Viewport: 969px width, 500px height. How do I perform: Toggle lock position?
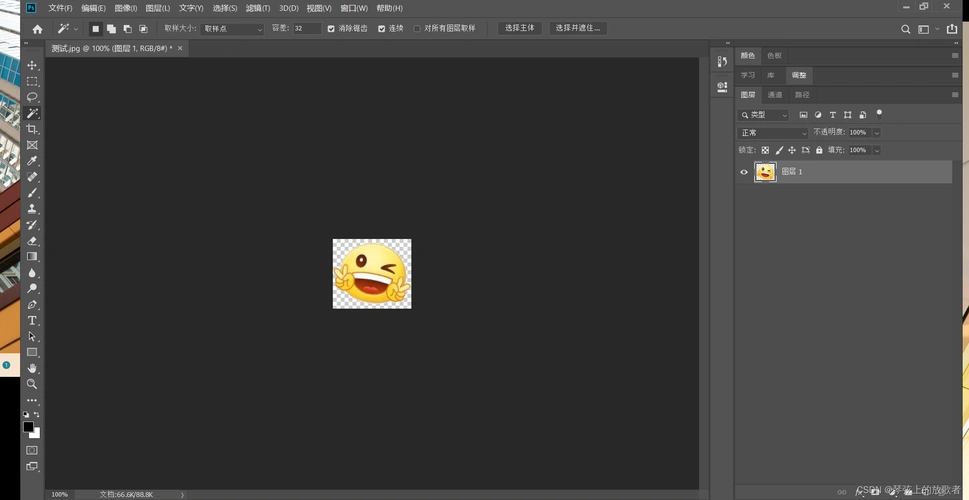coord(792,150)
